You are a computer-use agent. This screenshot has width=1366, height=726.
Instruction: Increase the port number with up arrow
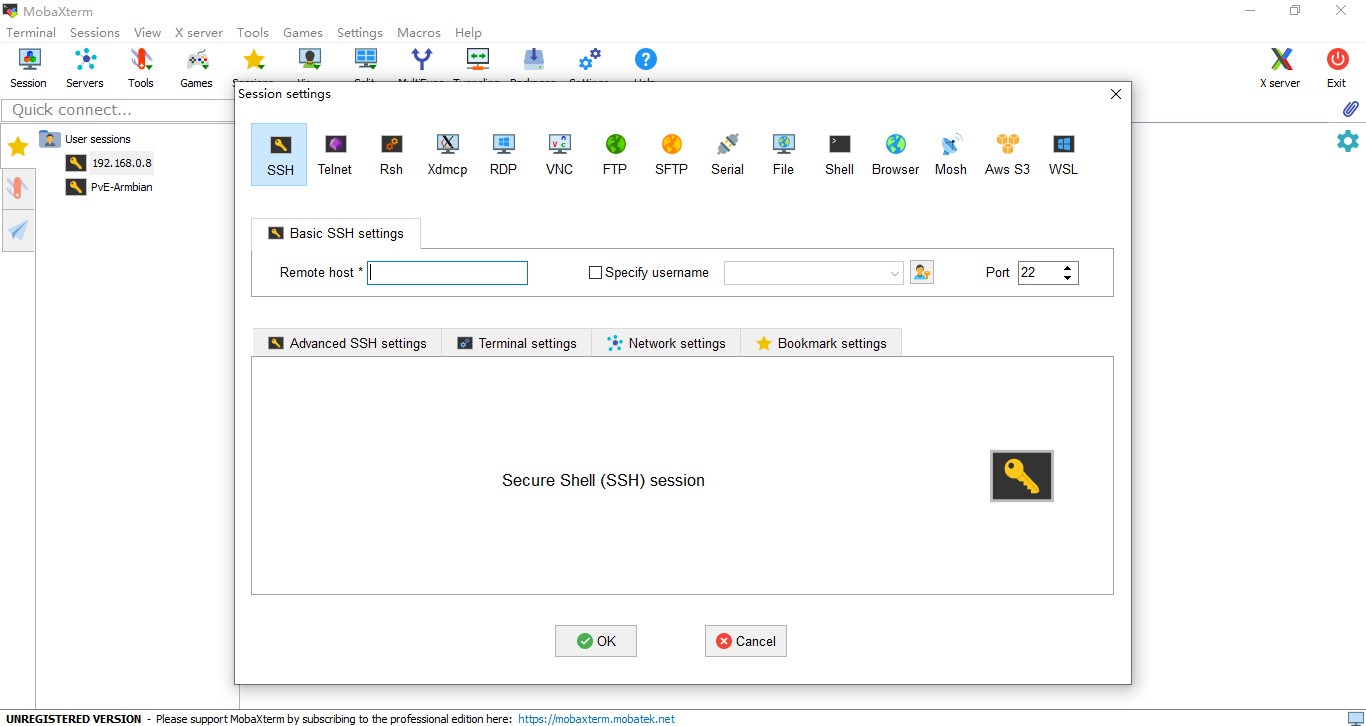point(1068,267)
